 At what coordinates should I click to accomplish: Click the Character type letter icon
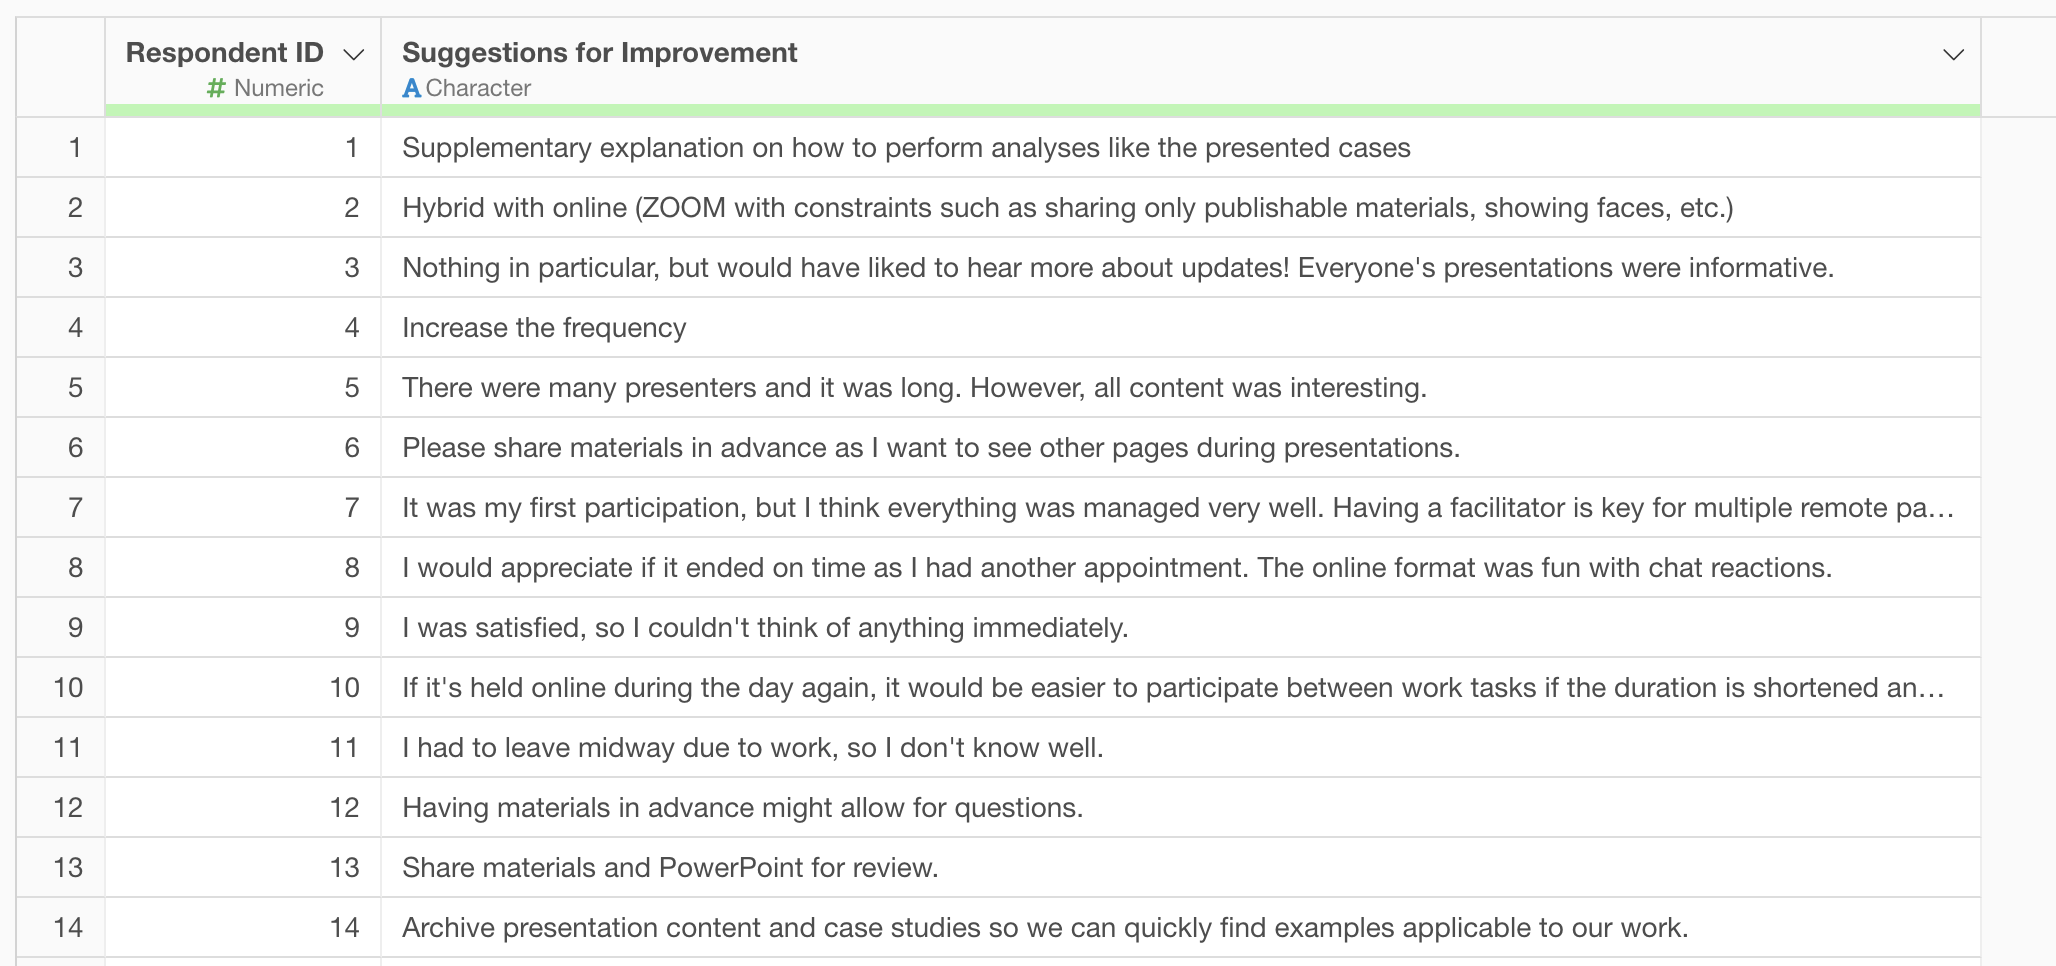(x=411, y=88)
